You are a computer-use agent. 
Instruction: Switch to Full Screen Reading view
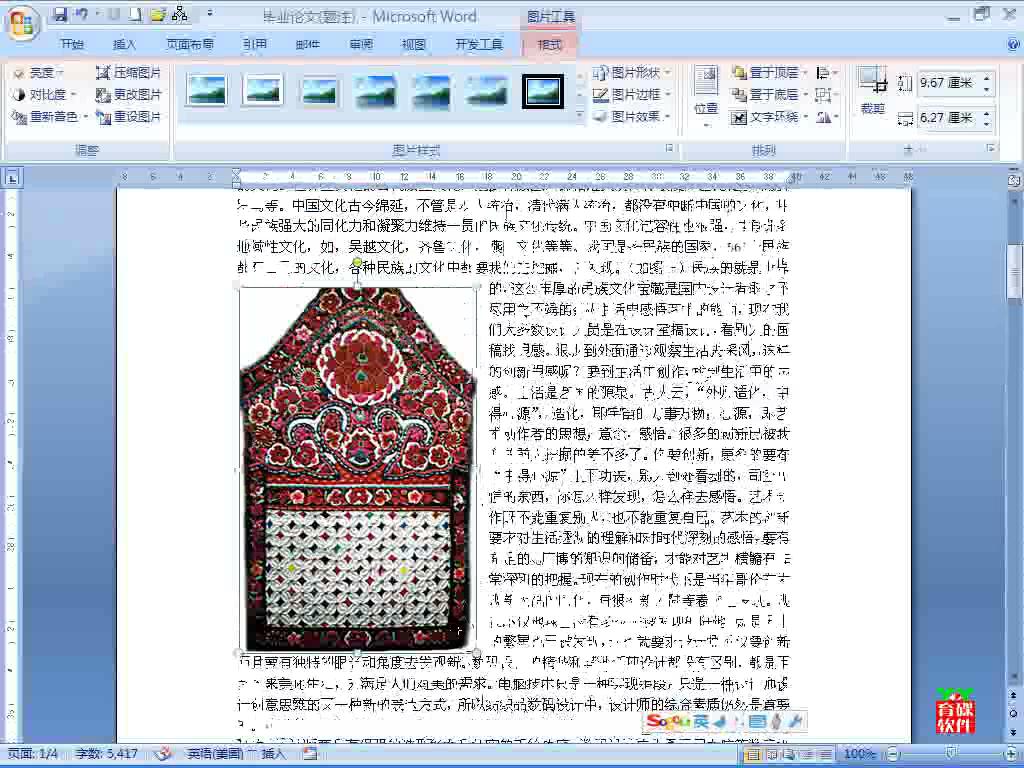point(773,754)
